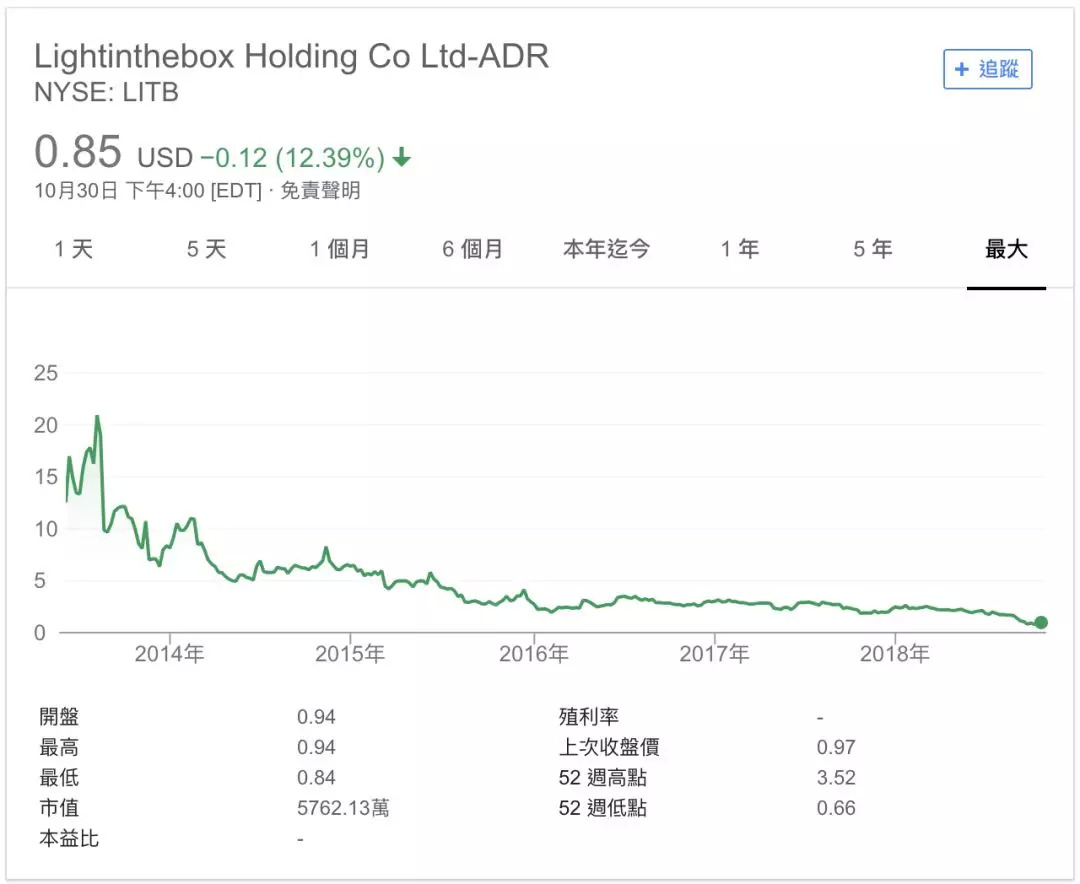Click the 追蹤 follow button
Image resolution: width=1080 pixels, height=884 pixels.
987,69
